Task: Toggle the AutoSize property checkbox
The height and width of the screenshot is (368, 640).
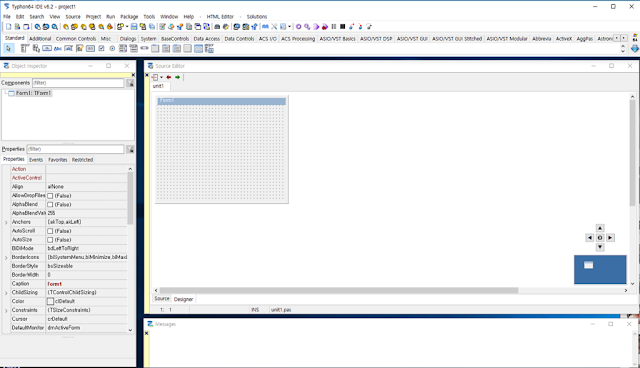Action: pyautogui.click(x=50, y=240)
